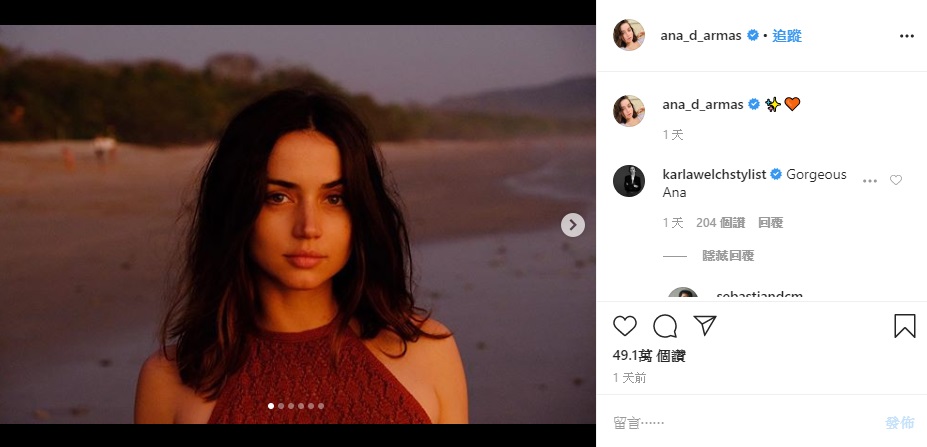927x447 pixels.
Task: View the 204 likes on comment
Action: (720, 223)
